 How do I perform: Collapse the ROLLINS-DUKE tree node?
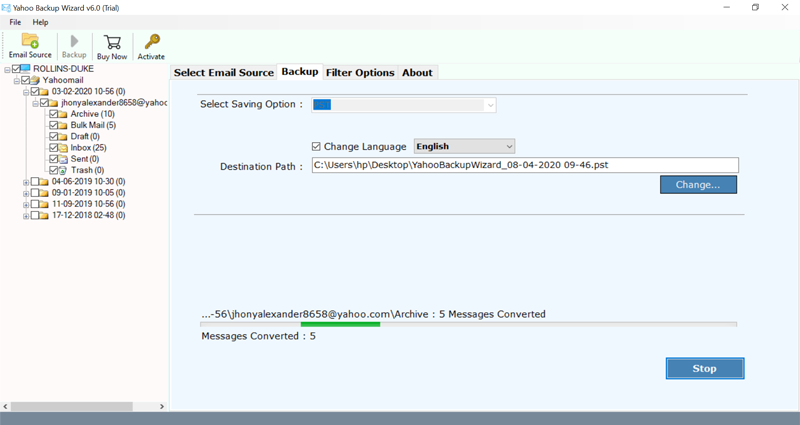tap(7, 69)
